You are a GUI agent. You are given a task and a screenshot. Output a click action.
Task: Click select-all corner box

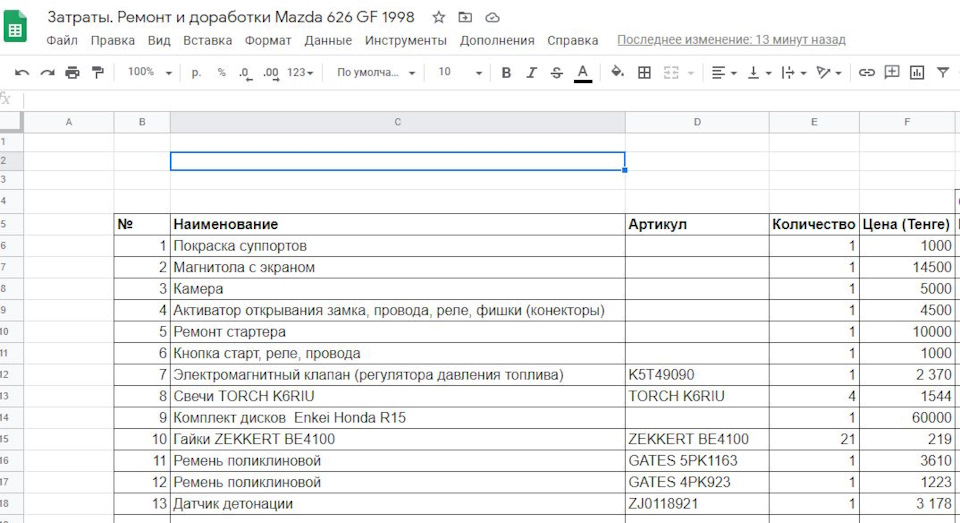click(11, 122)
